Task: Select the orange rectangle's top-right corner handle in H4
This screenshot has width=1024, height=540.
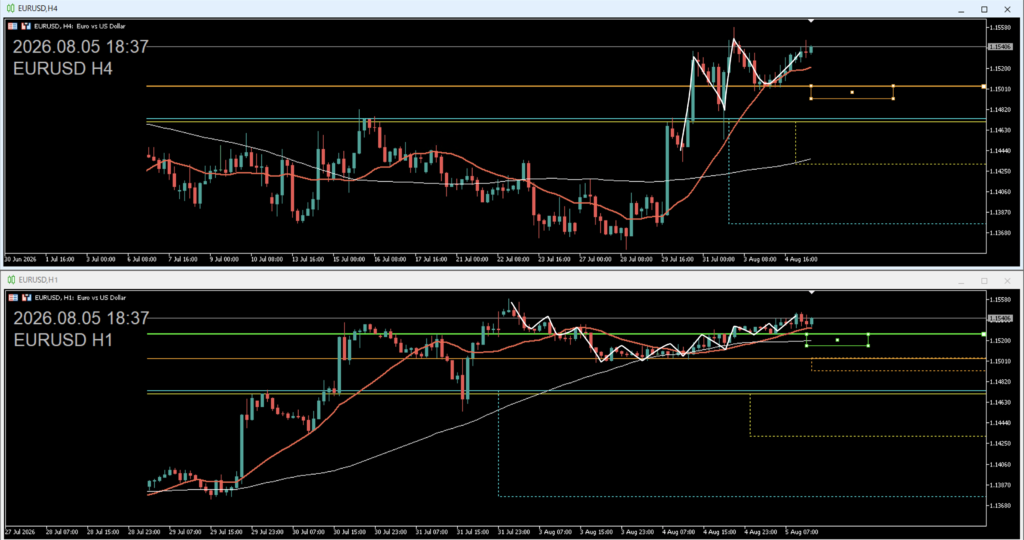Action: [893, 86]
